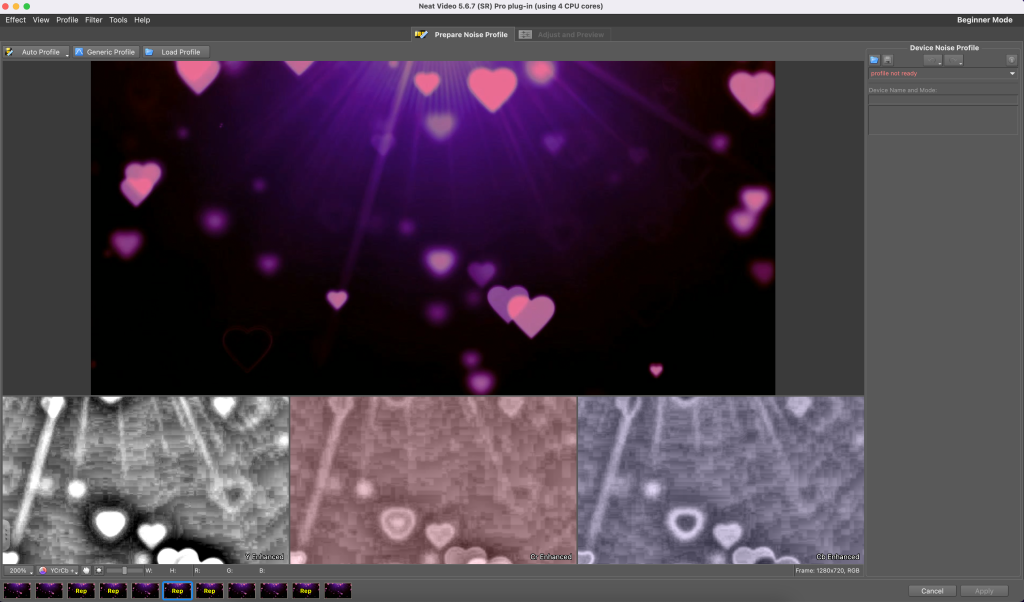Click the Load Profile button
Image resolution: width=1024 pixels, height=602 pixels.
(174, 52)
